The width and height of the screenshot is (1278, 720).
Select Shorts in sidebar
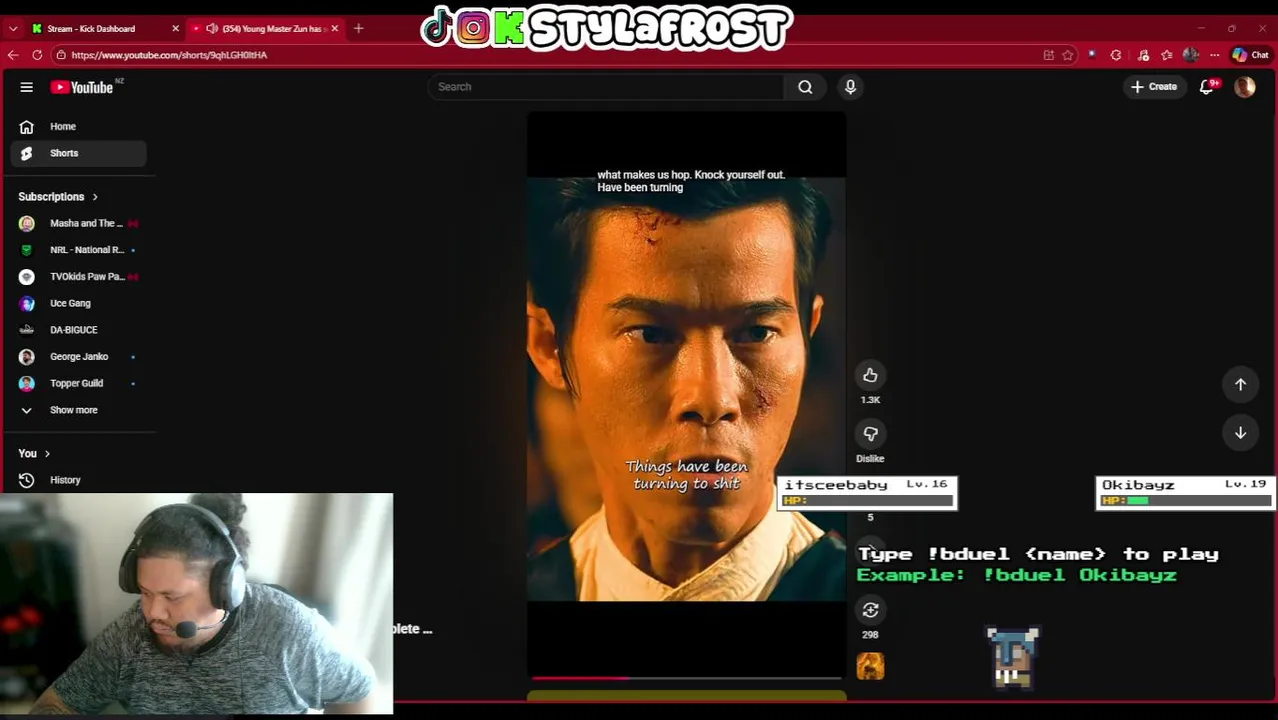(78, 153)
